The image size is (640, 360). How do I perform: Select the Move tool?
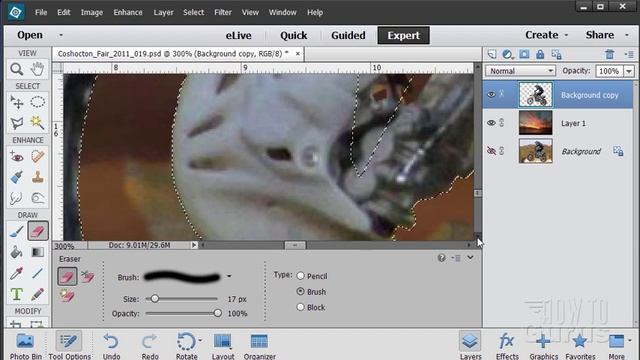17,102
